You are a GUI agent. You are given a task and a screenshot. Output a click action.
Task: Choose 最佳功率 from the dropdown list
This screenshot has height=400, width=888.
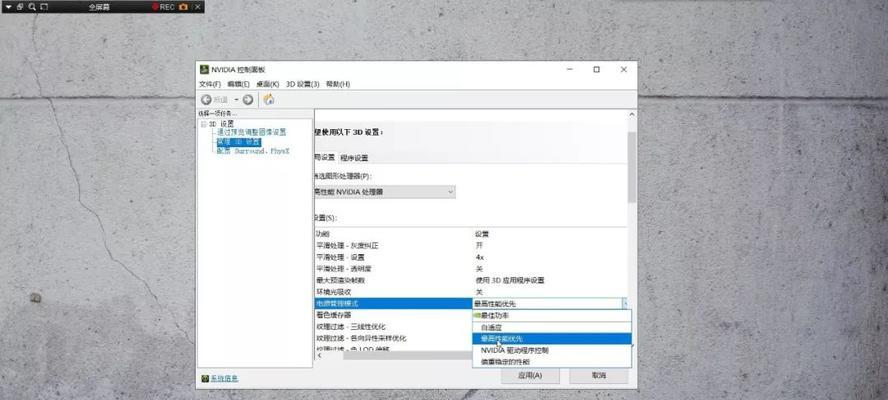tap(552, 315)
